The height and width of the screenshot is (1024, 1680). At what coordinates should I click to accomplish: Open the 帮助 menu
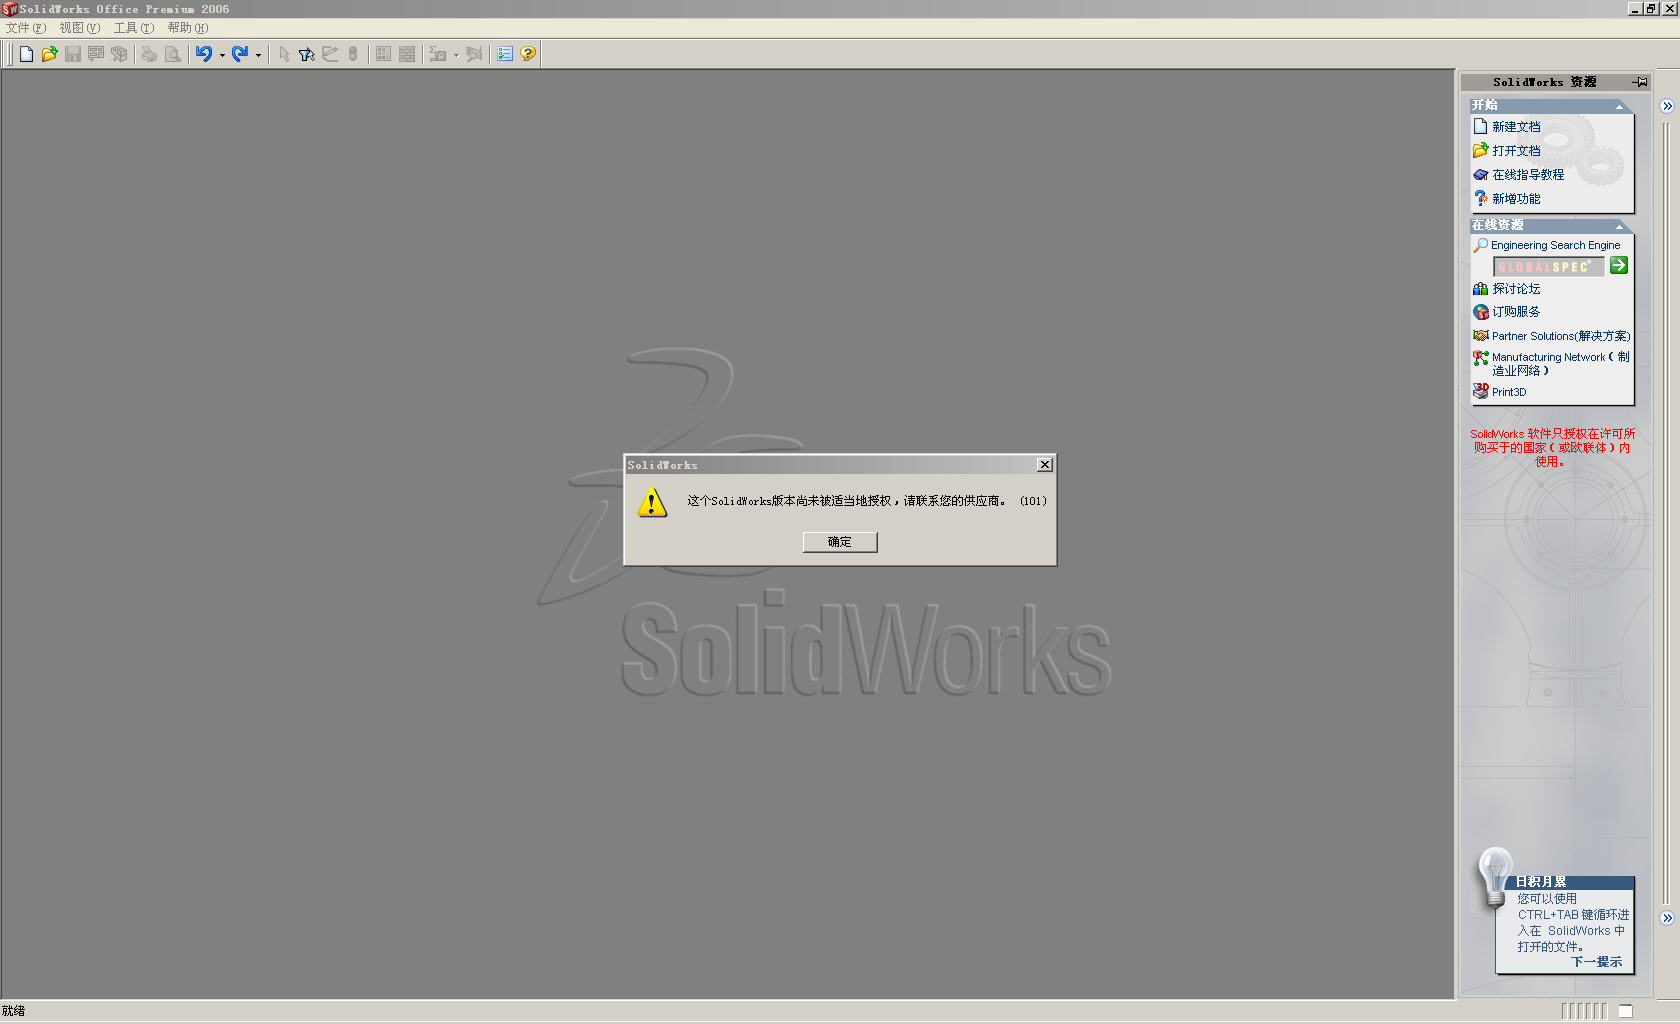(188, 28)
